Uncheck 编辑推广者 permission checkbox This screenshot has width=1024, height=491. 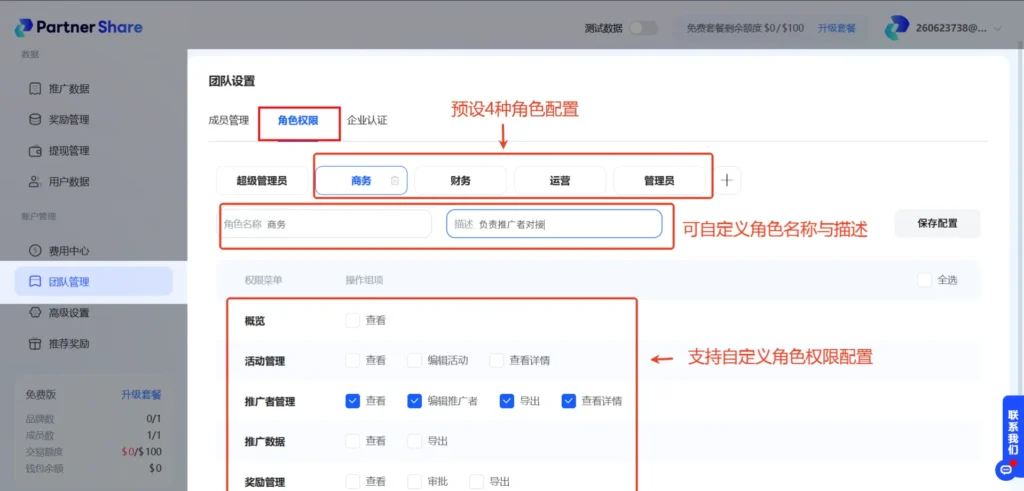pos(414,401)
